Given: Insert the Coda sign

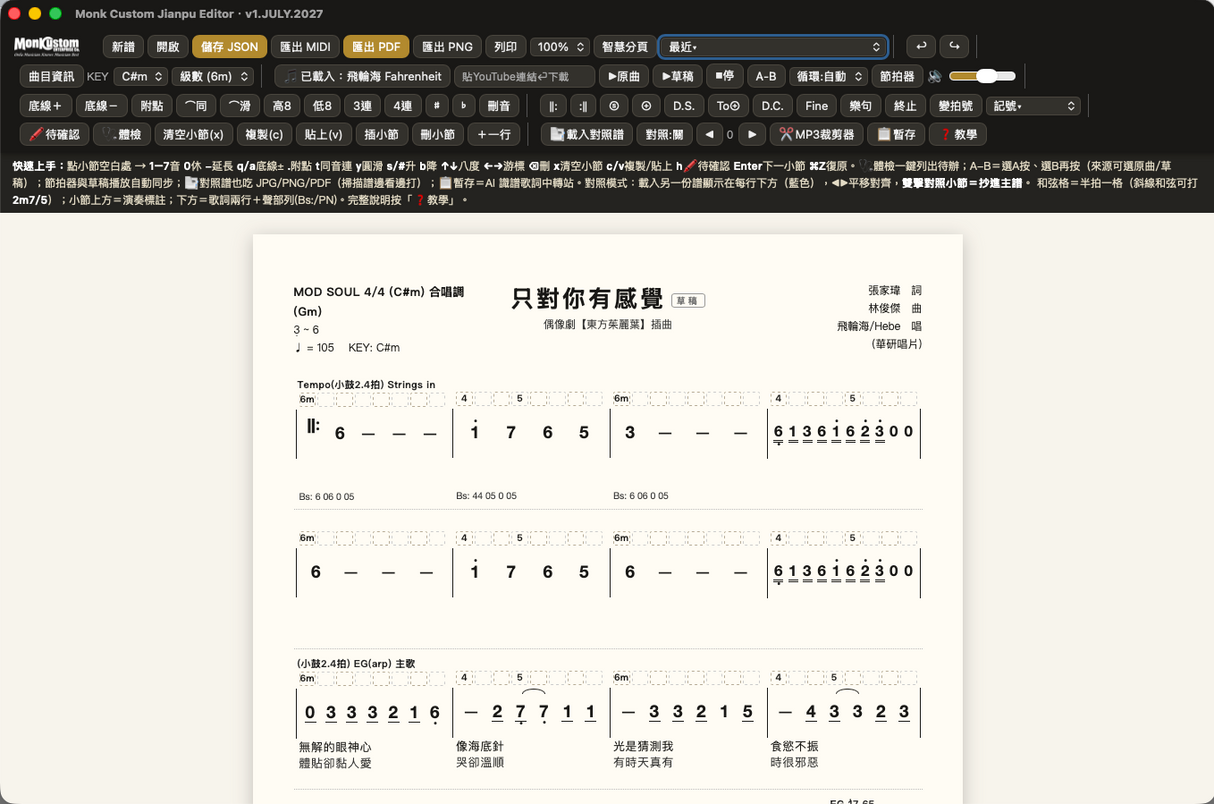Looking at the screenshot, I should click(x=646, y=105).
